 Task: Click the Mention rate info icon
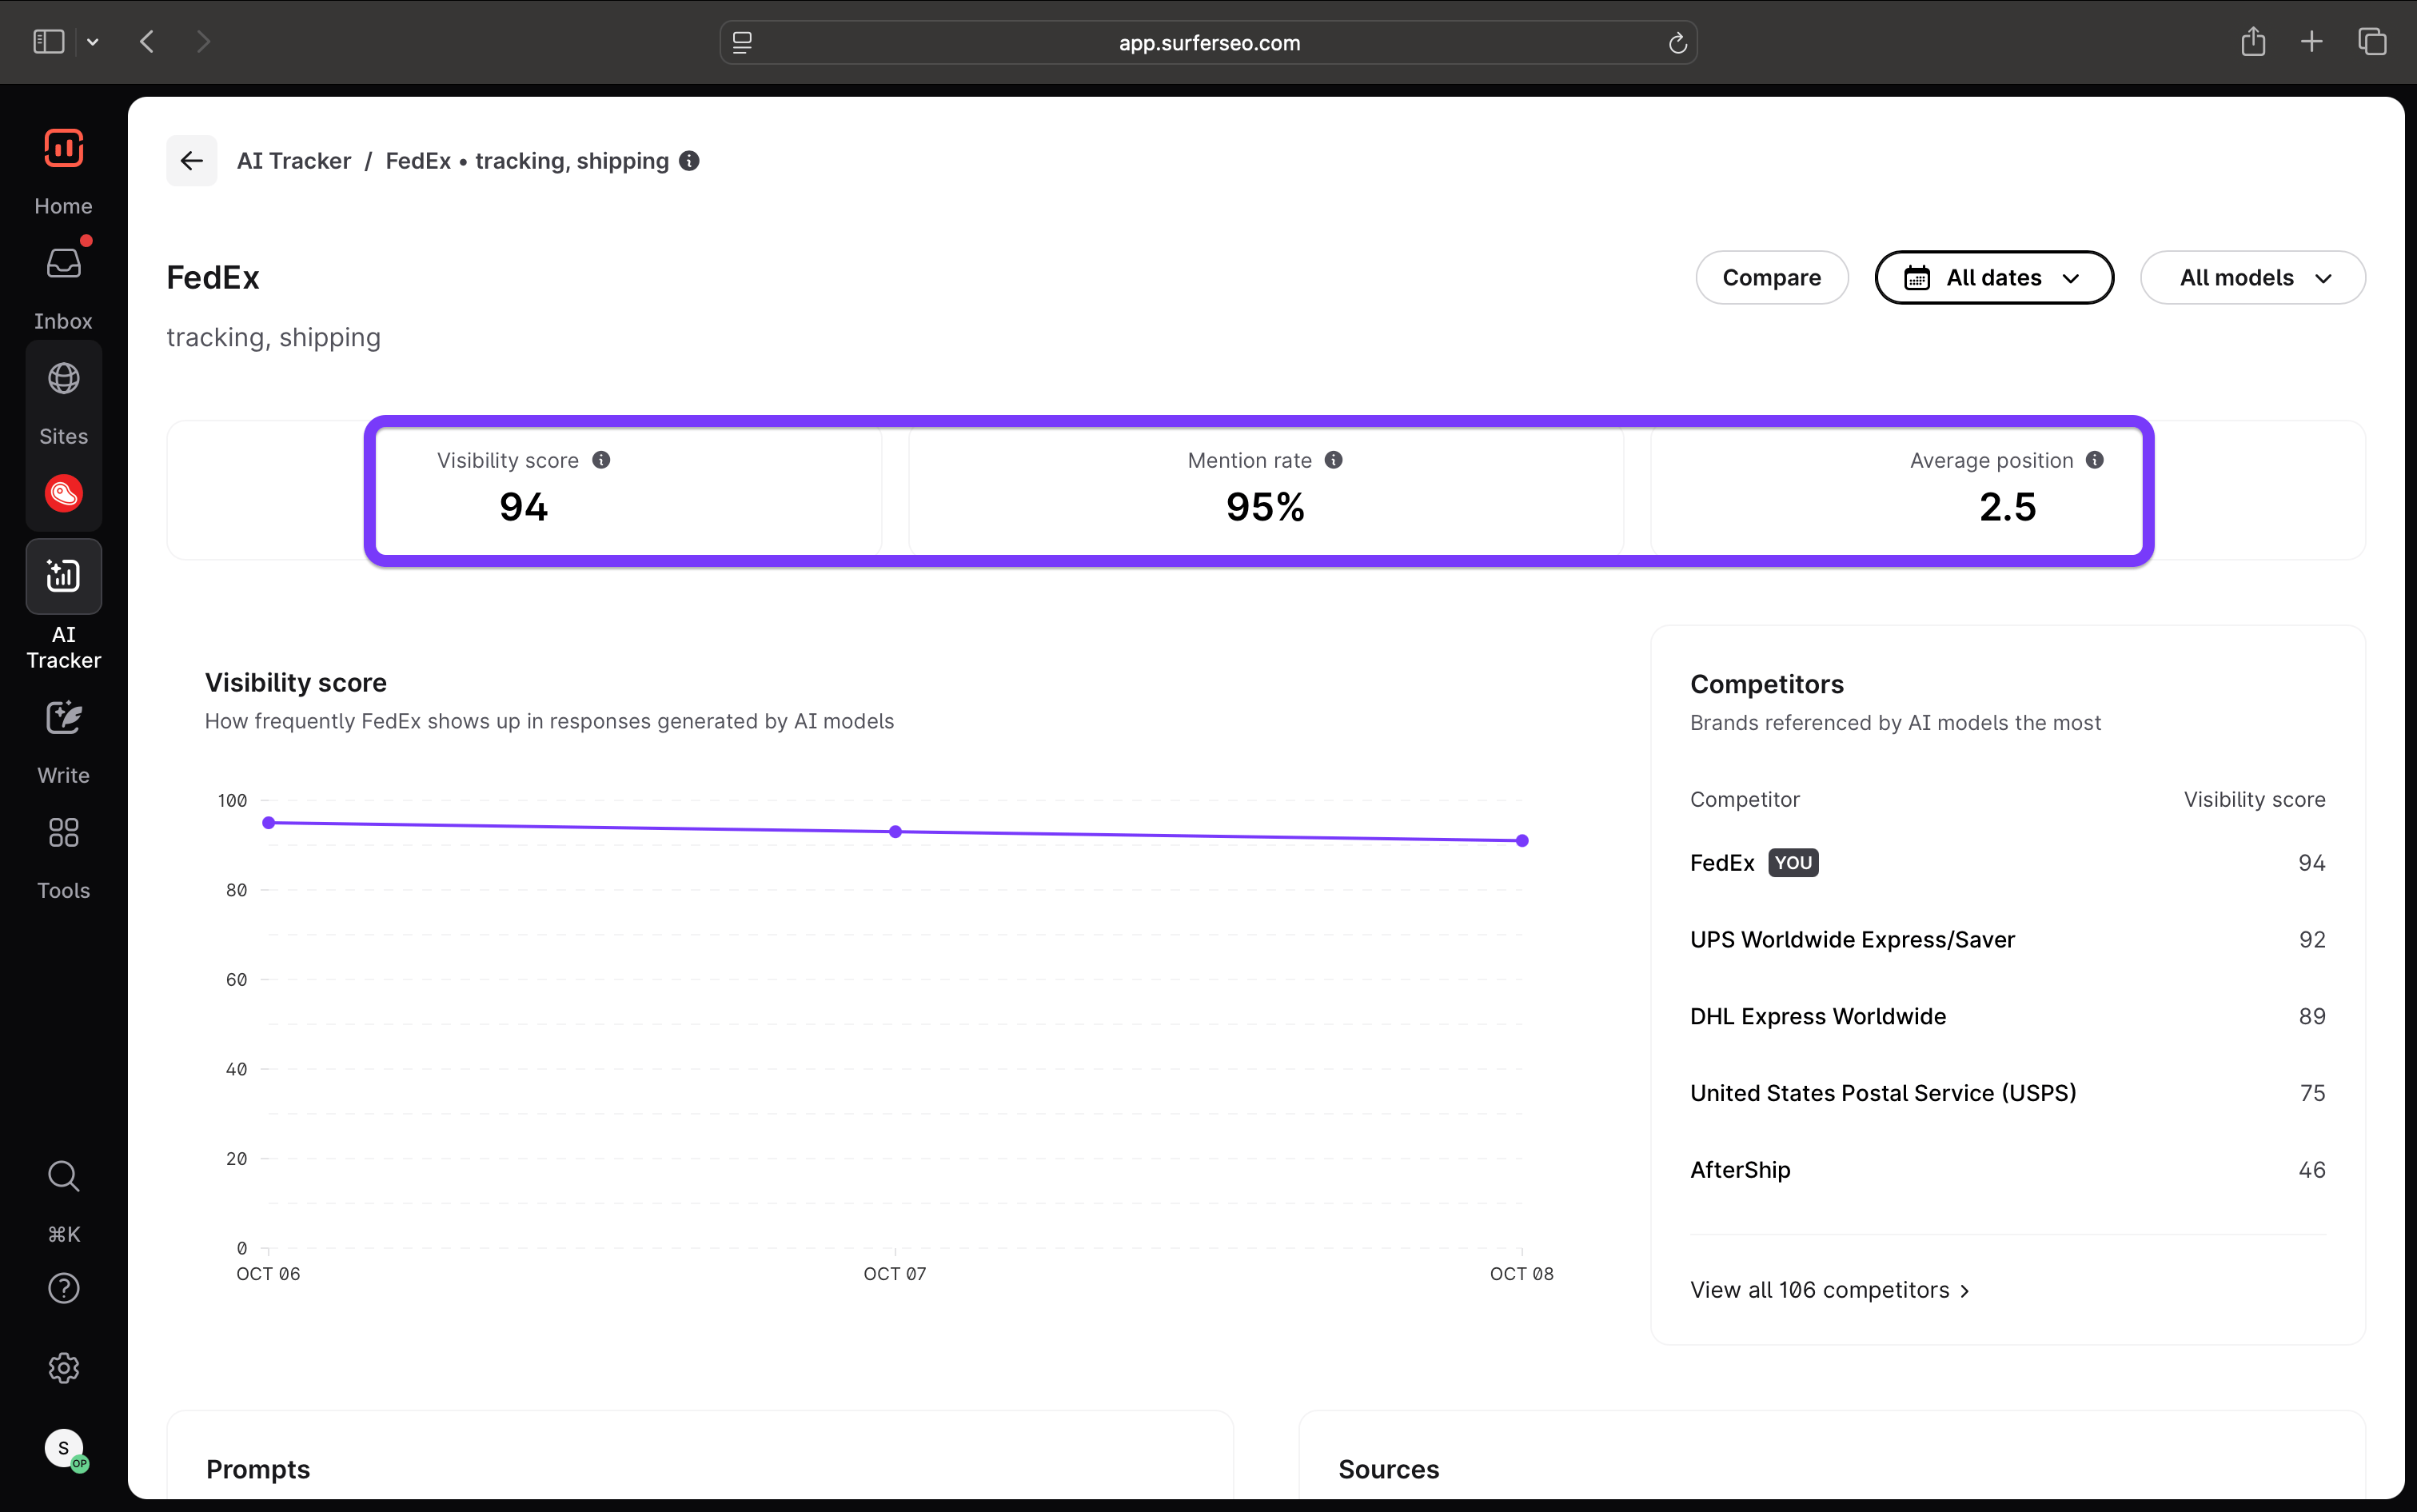pos(1333,460)
